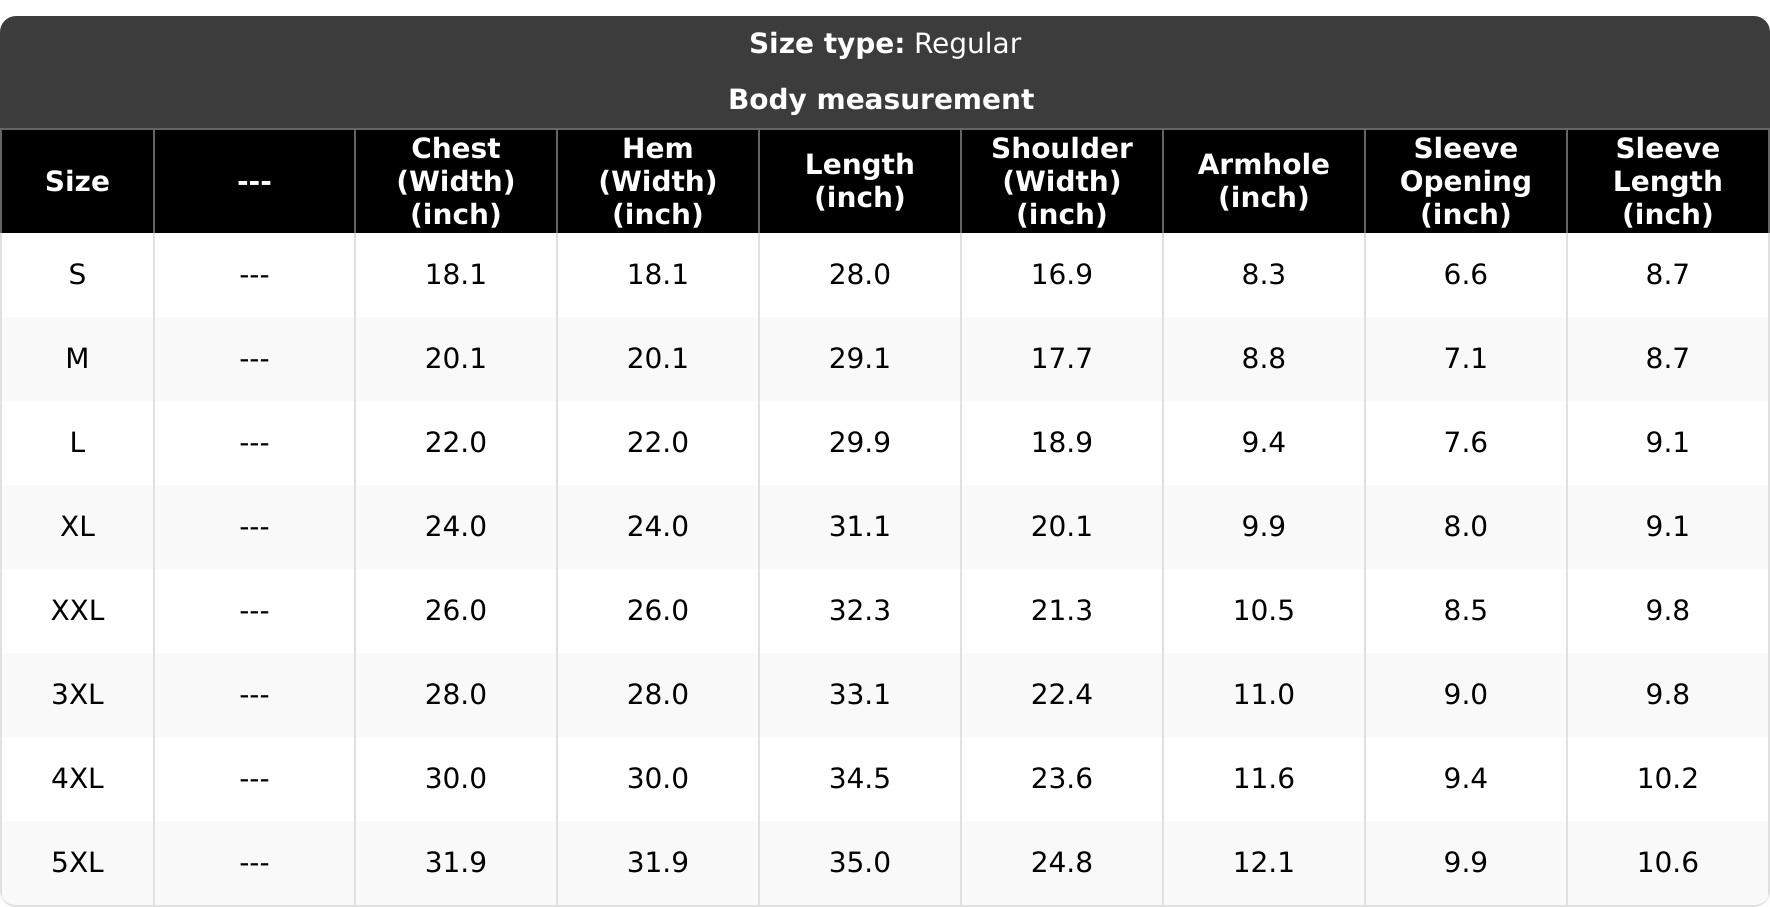Click the Chest (Width) column header
Viewport: 1770px width, 907px height.
(456, 181)
